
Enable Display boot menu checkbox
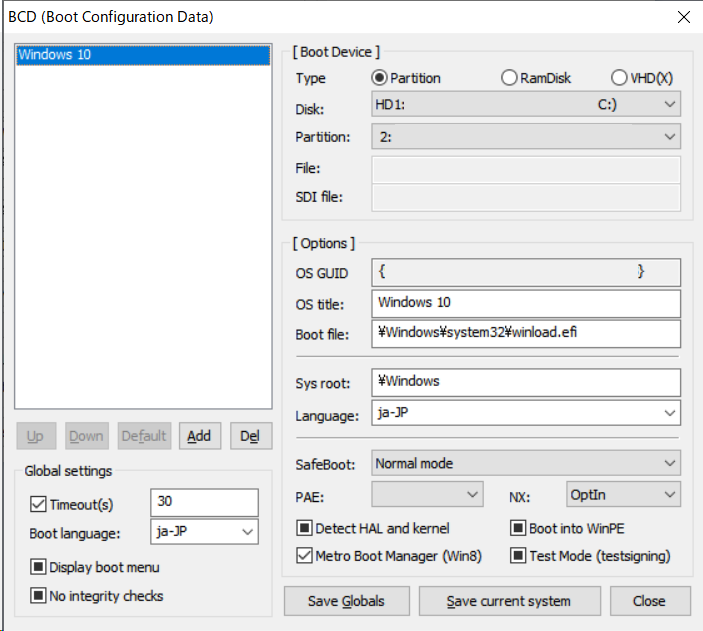(x=39, y=567)
